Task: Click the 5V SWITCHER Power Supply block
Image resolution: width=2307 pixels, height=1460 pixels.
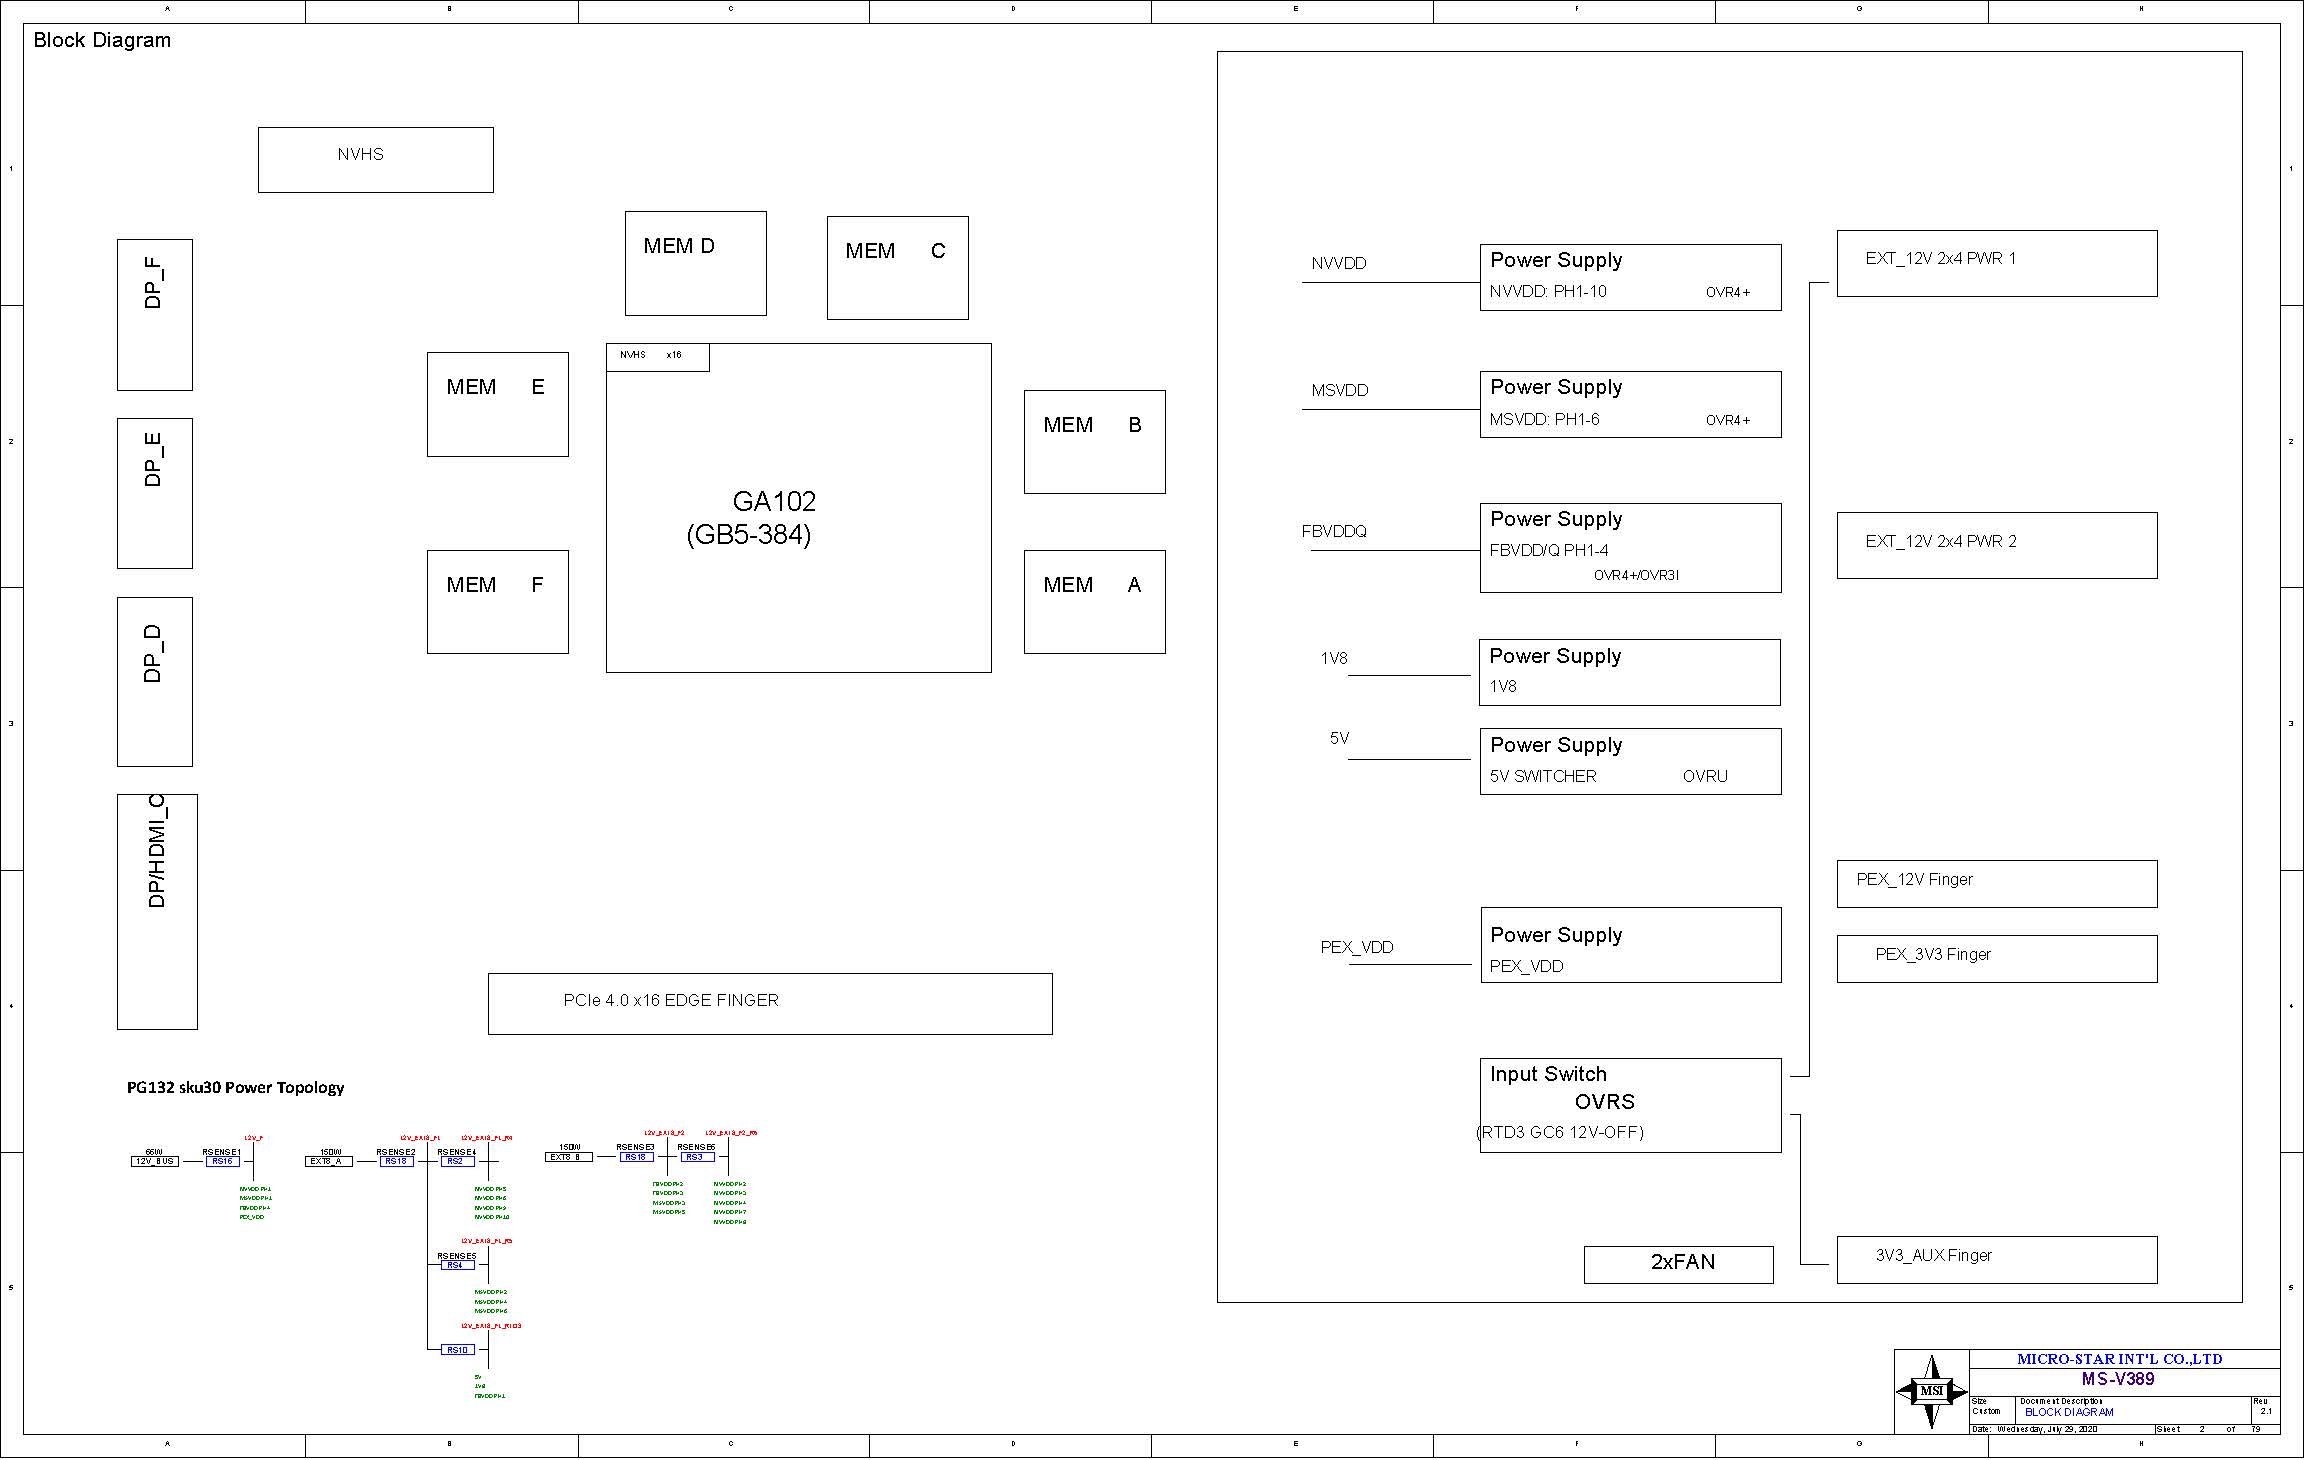Action: click(x=1630, y=762)
